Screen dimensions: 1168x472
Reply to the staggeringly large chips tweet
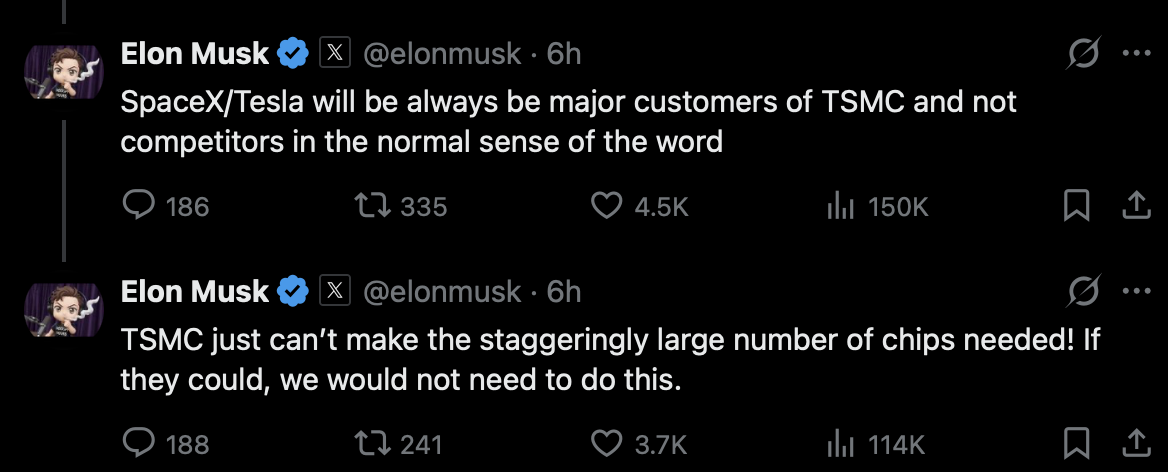tap(136, 443)
